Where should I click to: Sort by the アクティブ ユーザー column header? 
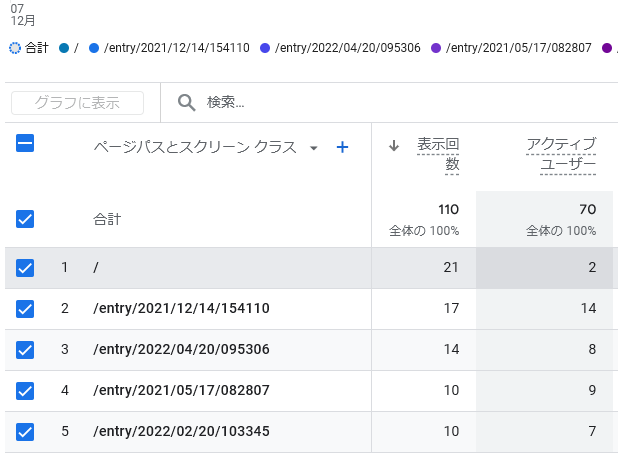point(561,154)
